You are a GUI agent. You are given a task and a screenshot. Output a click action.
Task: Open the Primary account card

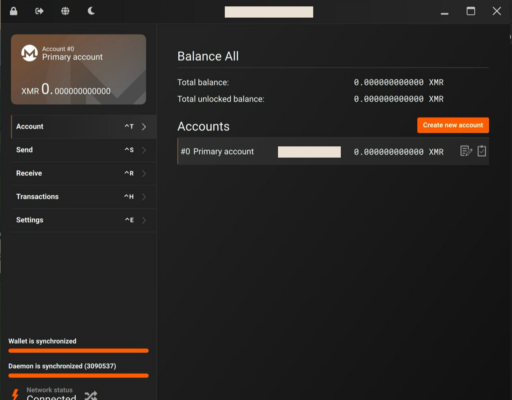pos(78,69)
